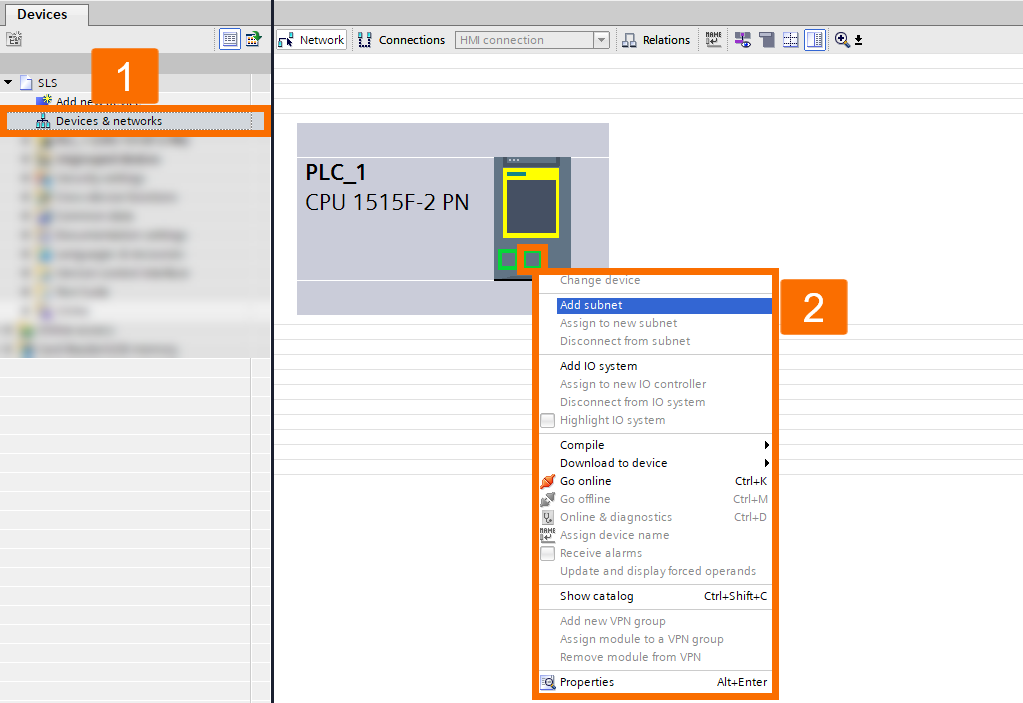The height and width of the screenshot is (703, 1023).
Task: Select the Connections tool in toolbar
Action: (402, 40)
